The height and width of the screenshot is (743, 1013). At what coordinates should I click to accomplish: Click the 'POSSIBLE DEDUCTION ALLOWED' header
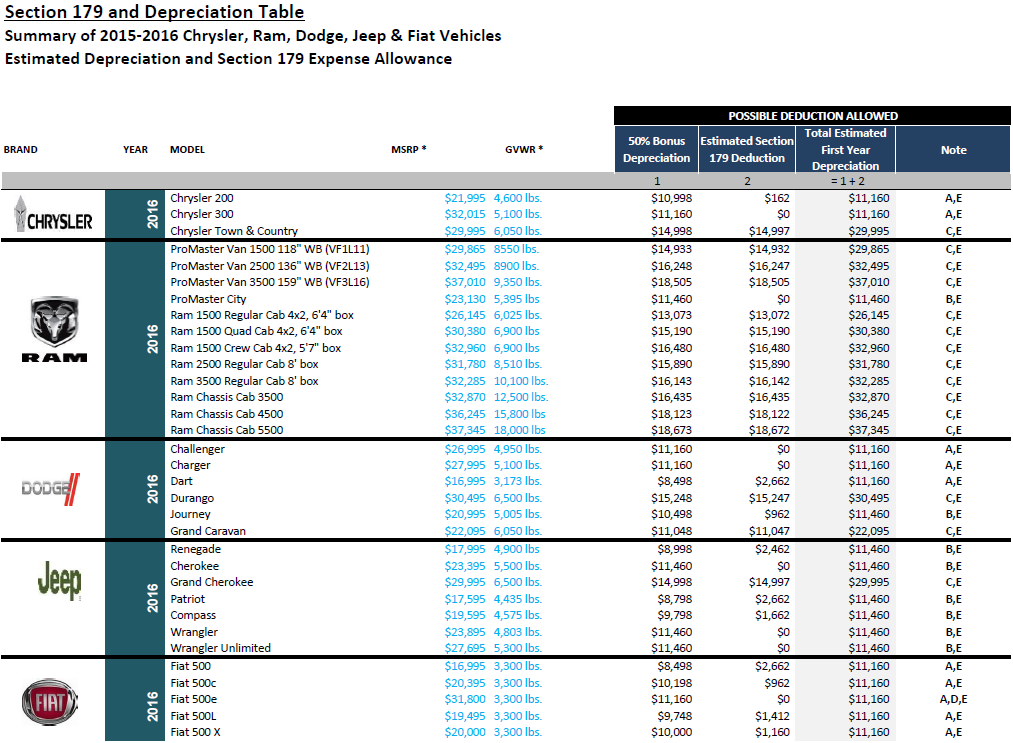(x=813, y=116)
